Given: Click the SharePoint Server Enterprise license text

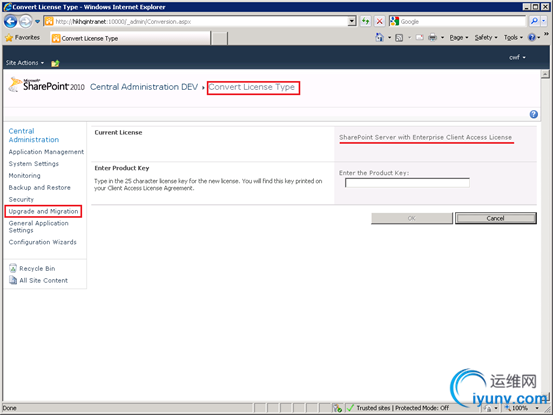Looking at the screenshot, I should click(425, 137).
